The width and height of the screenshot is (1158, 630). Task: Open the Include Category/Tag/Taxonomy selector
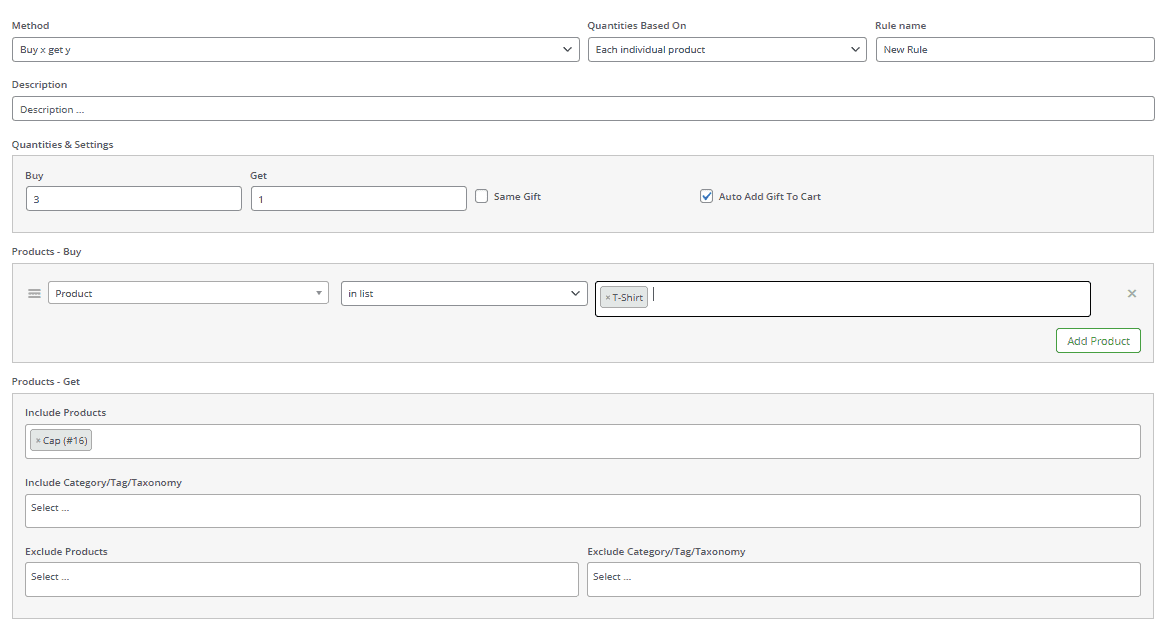(x=582, y=510)
